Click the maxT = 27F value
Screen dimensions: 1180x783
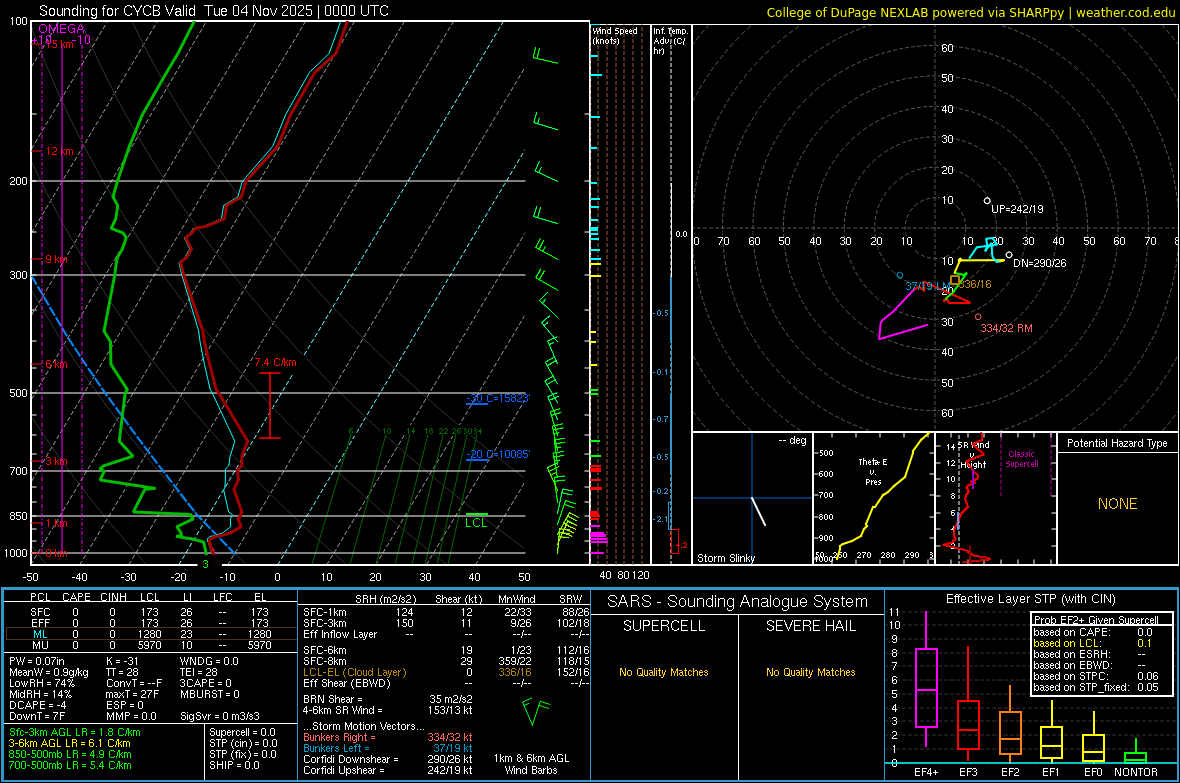point(134,694)
